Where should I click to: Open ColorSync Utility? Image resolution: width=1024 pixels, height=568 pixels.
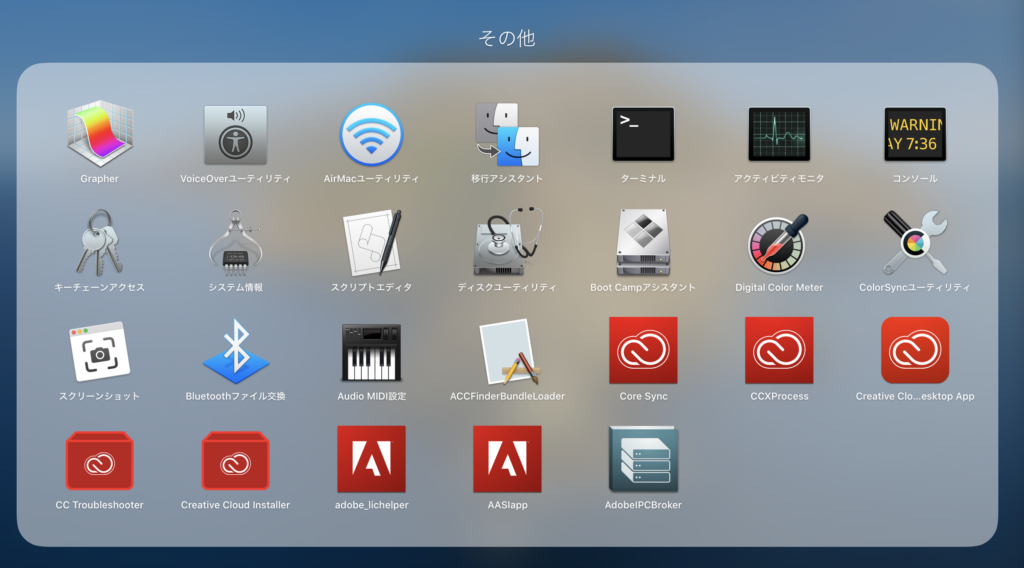[915, 243]
